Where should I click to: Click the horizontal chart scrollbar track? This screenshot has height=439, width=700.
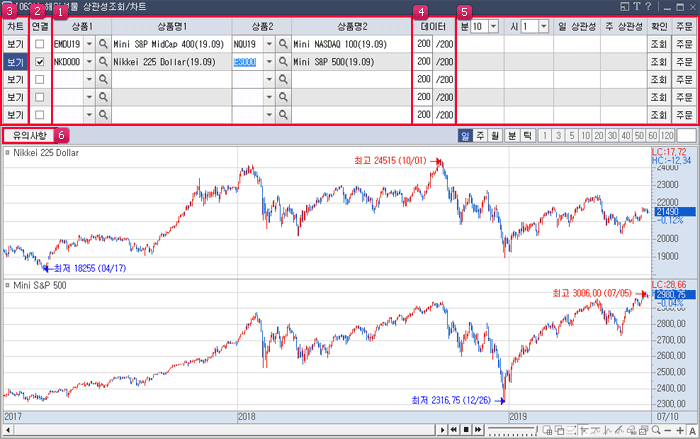click(x=223, y=430)
